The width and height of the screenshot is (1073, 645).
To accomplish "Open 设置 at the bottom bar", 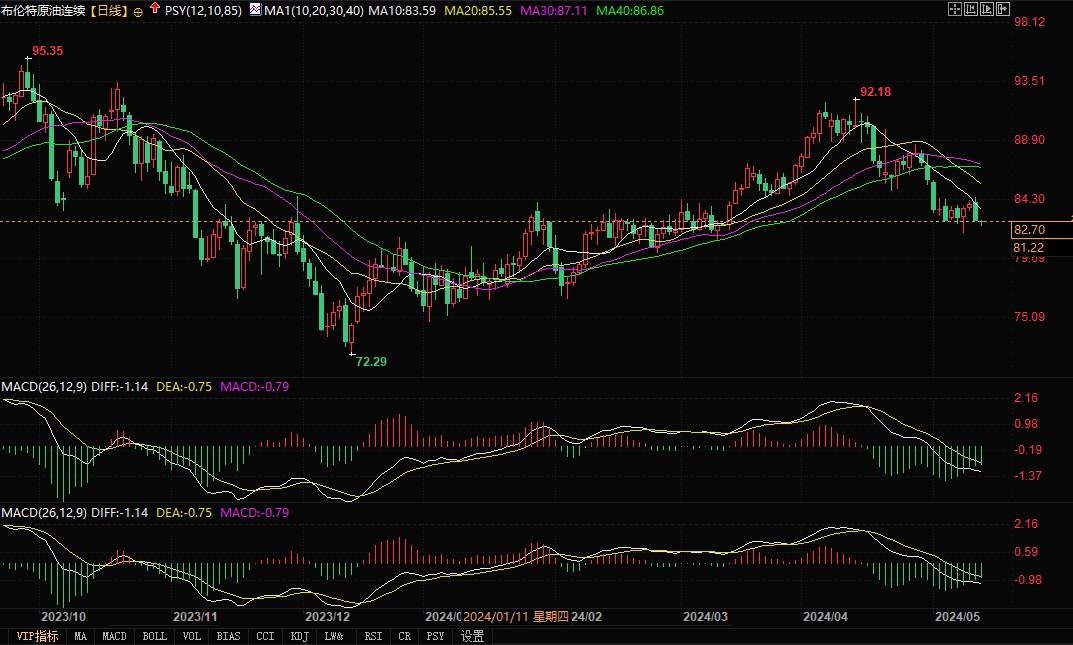I will pos(470,635).
